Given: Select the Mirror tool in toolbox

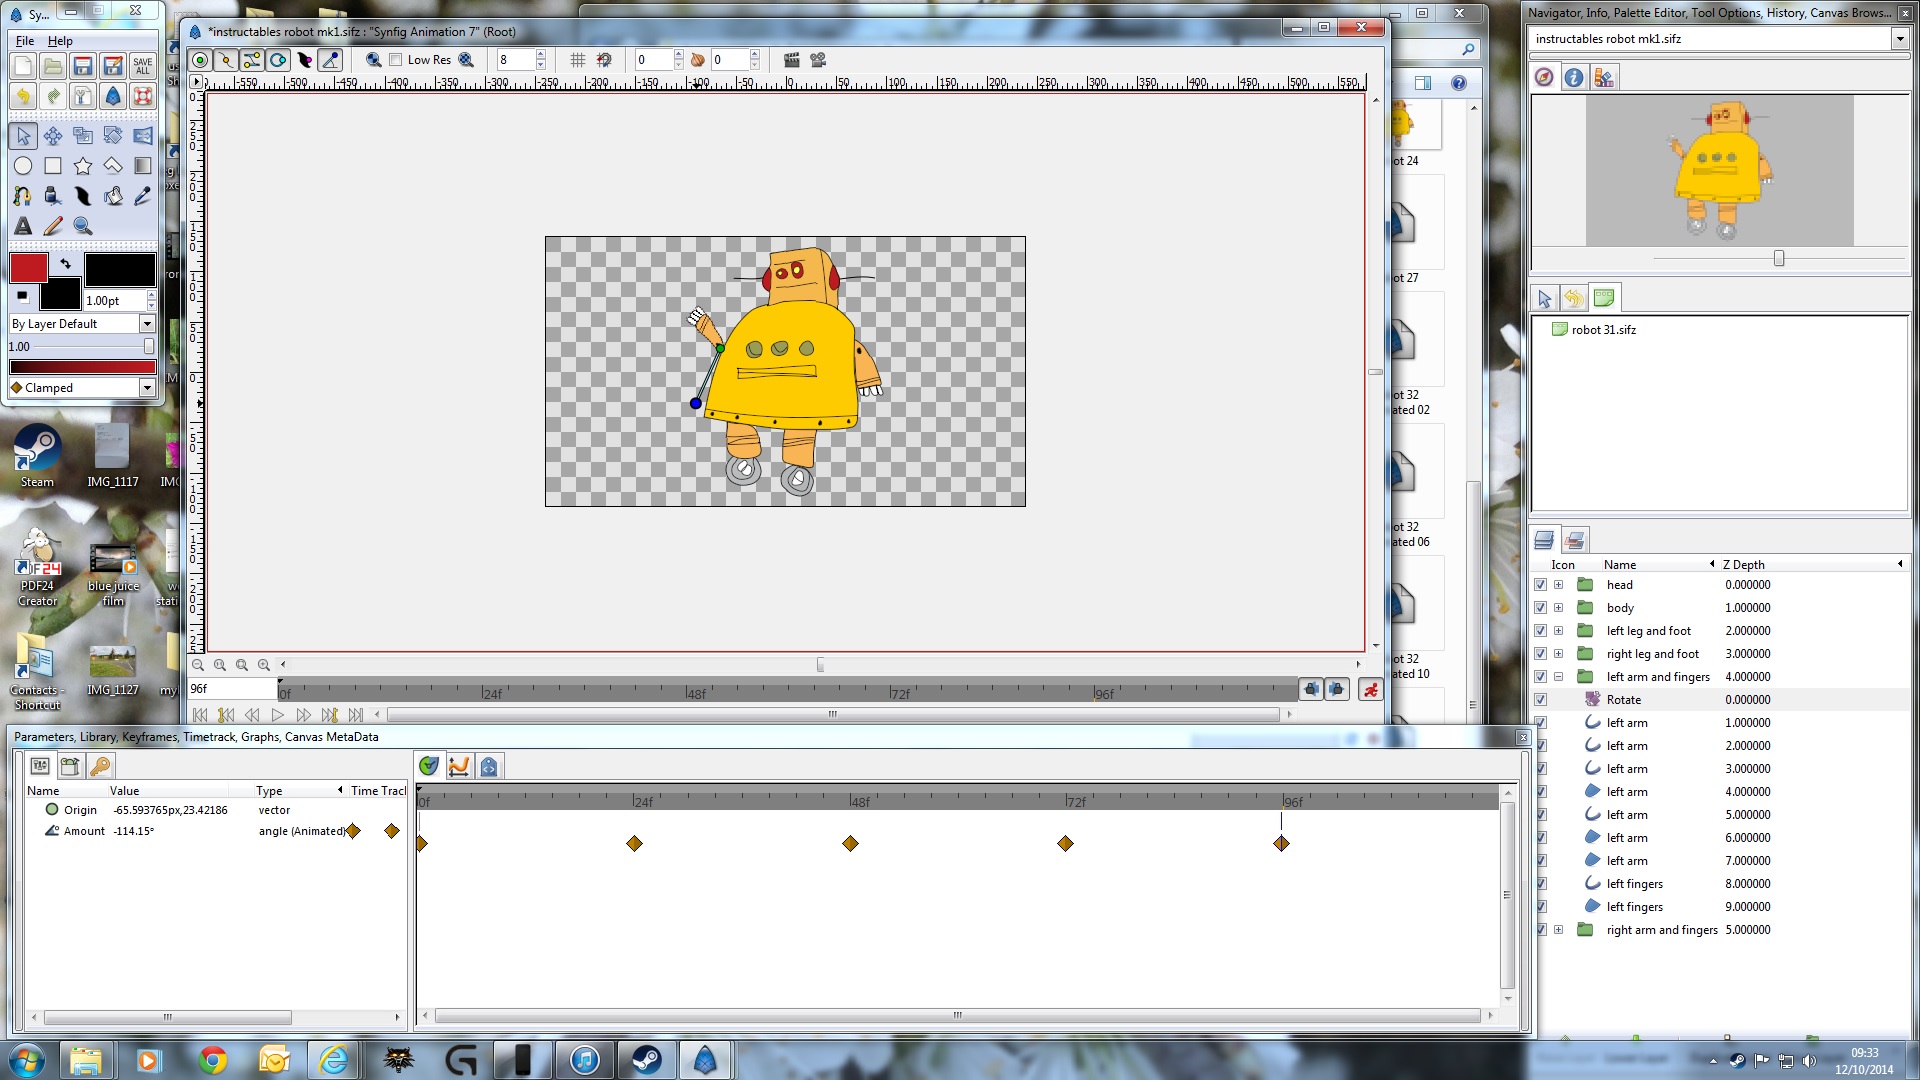Looking at the screenshot, I should [x=143, y=136].
